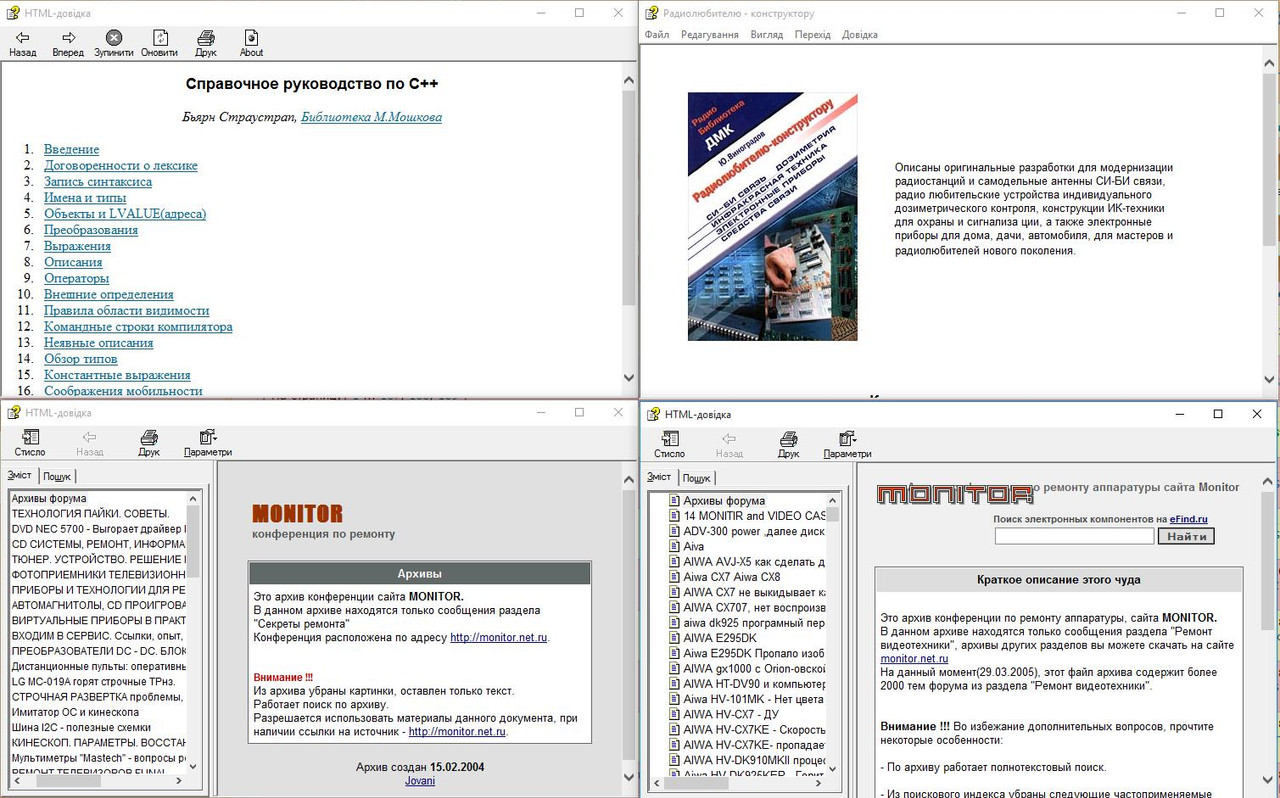The width and height of the screenshot is (1280, 798).
Task: Open the Обзор типов link
Action: click(x=81, y=359)
